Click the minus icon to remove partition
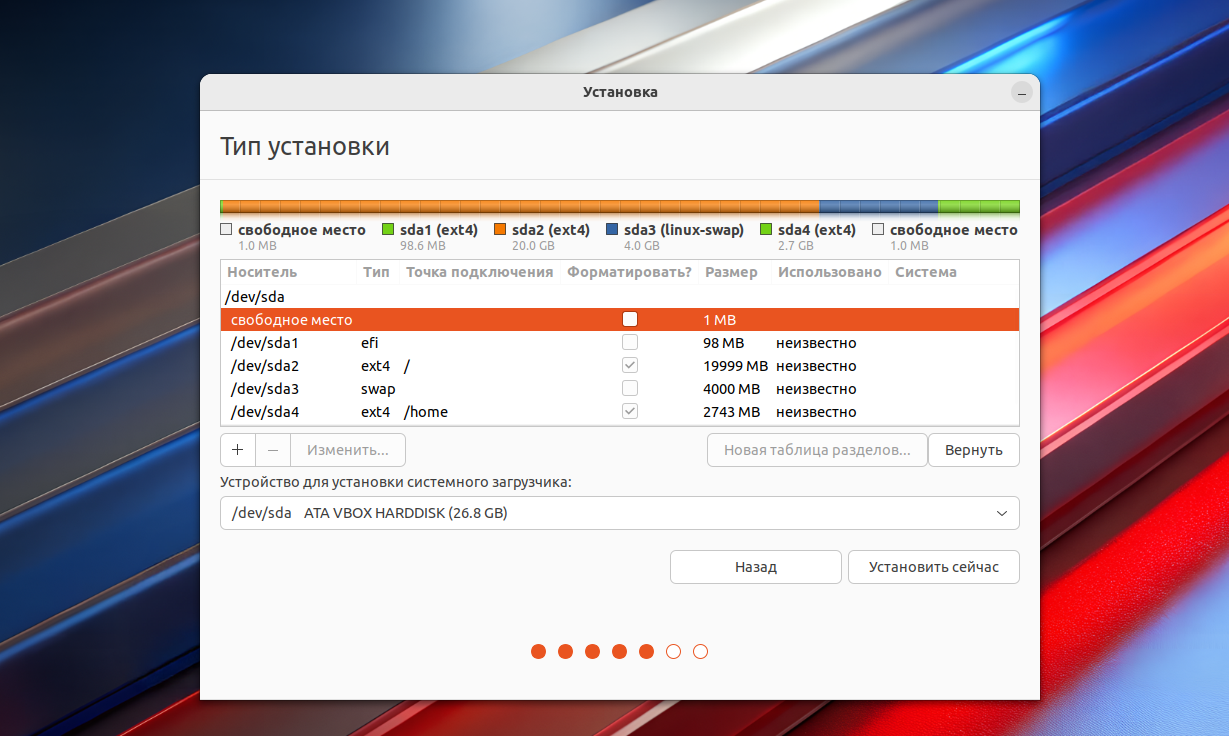1229x736 pixels. pos(273,450)
